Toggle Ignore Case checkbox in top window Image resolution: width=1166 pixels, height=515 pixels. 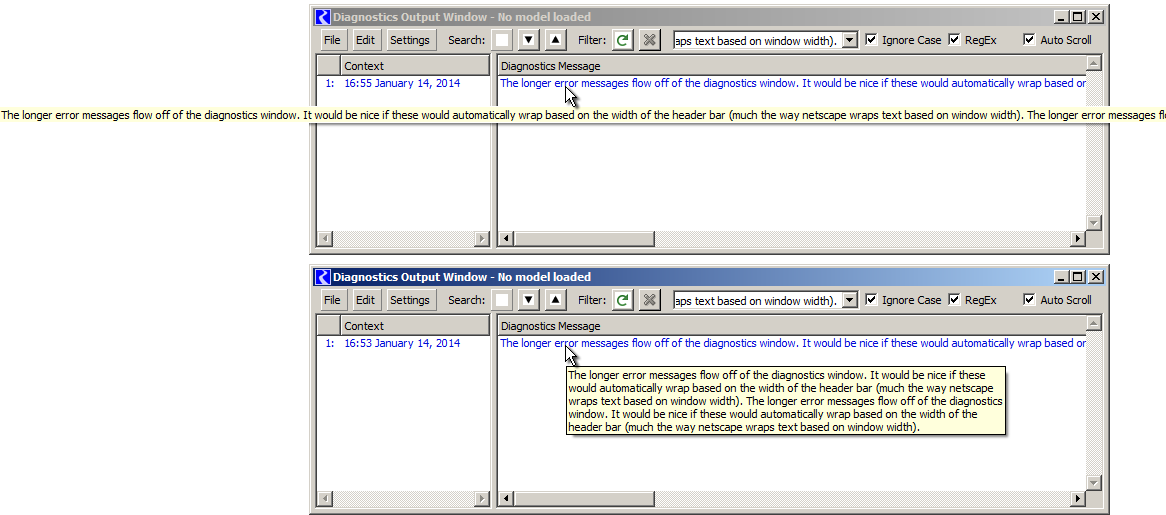click(872, 40)
